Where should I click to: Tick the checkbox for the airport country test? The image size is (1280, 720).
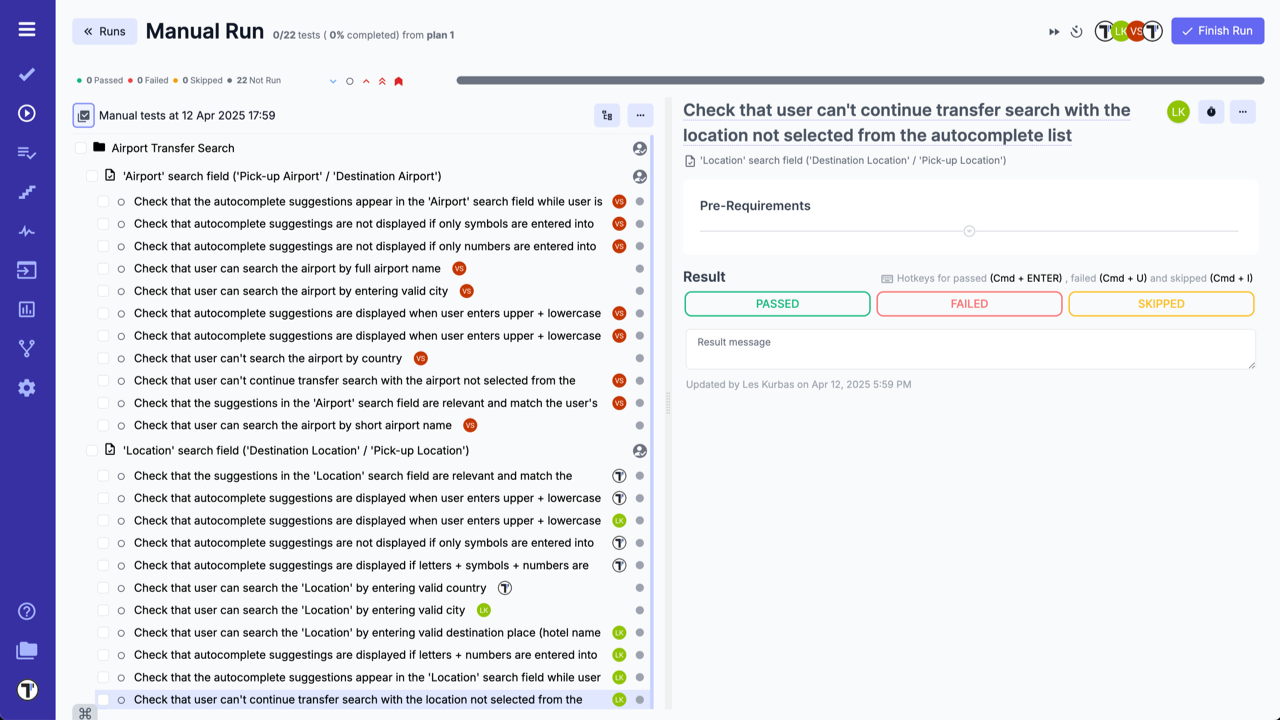(x=103, y=358)
